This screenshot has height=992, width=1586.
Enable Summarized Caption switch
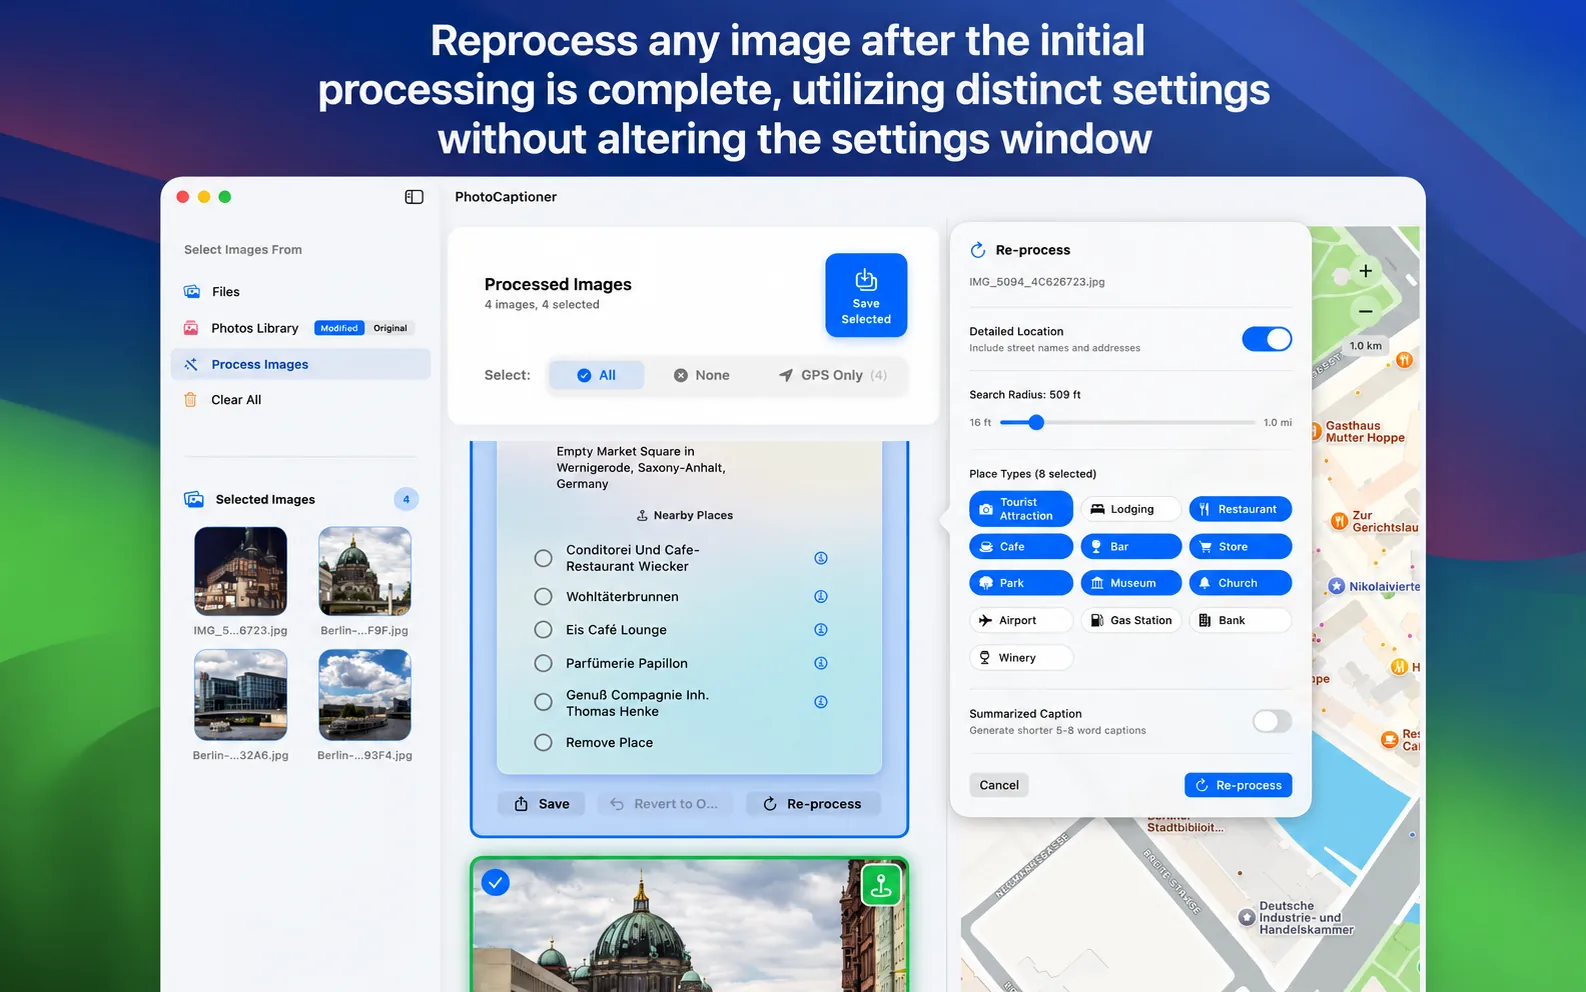coord(1271,721)
